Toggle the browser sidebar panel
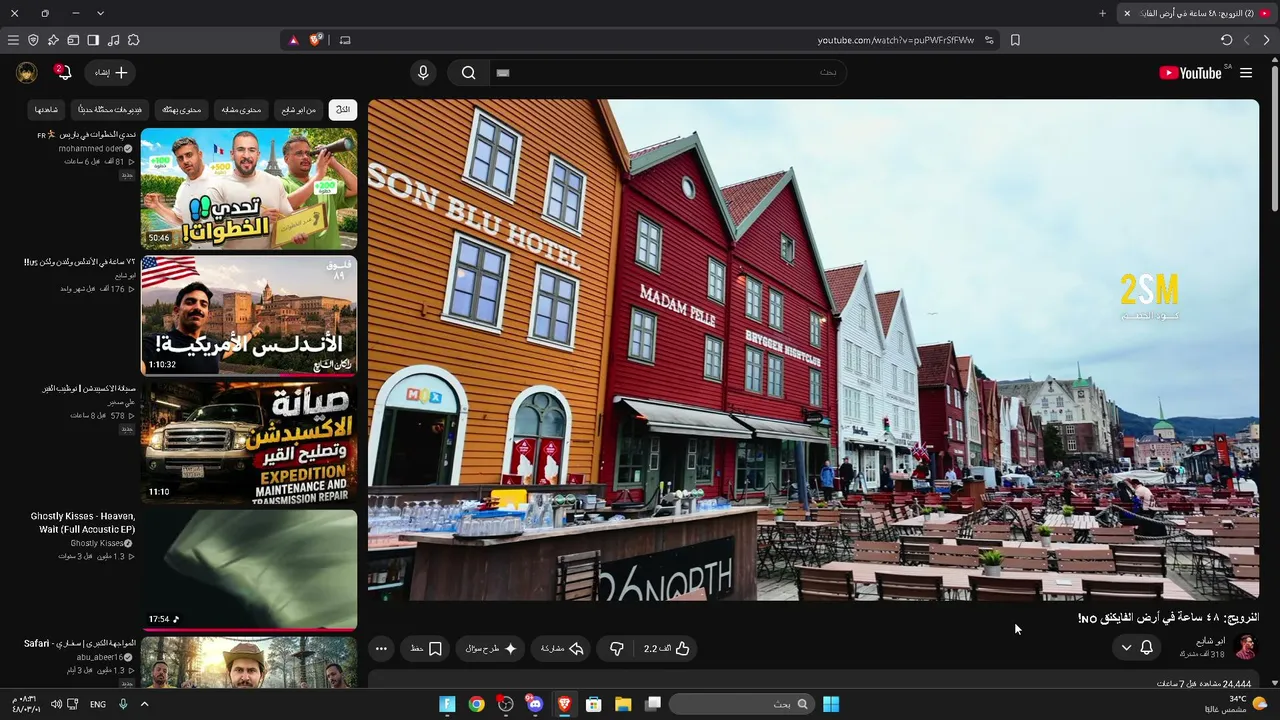1280x720 pixels. [x=93, y=40]
